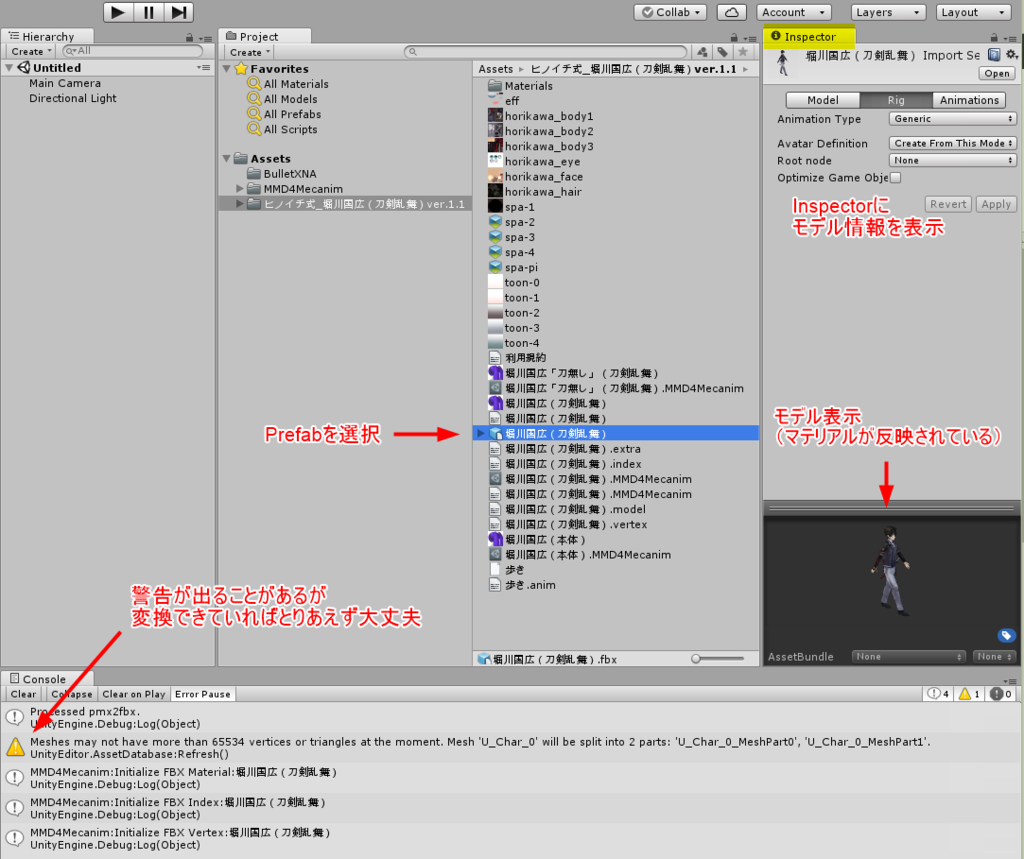The width and height of the screenshot is (1024, 859).
Task: Switch to the Project tab
Action: 264,37
